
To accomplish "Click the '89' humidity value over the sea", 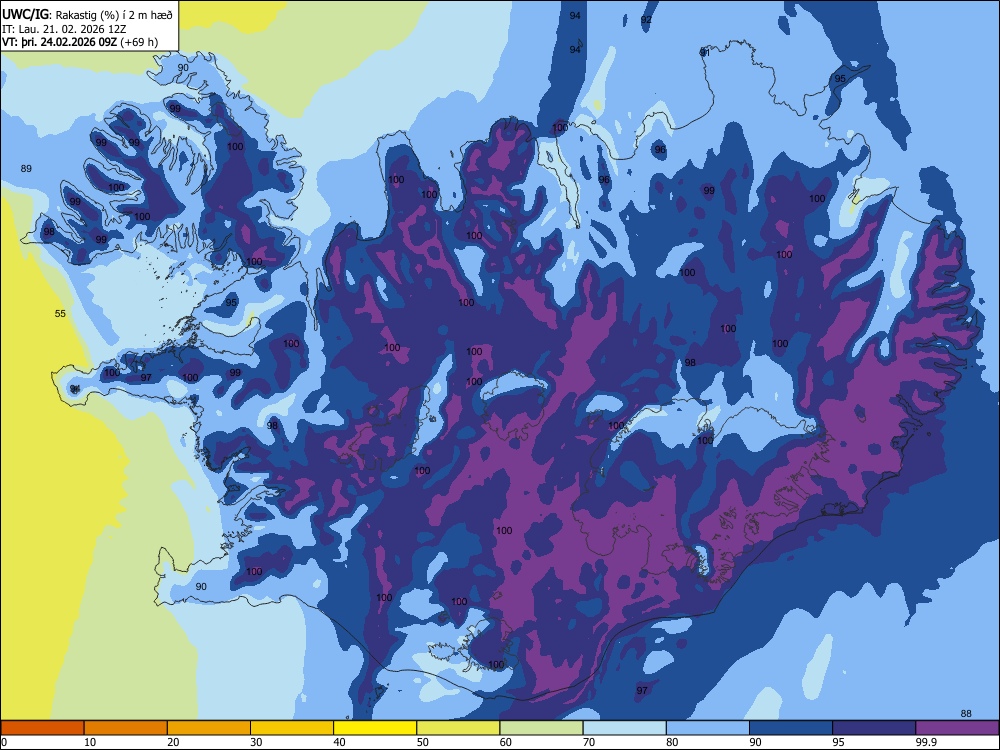I will (x=26, y=168).
